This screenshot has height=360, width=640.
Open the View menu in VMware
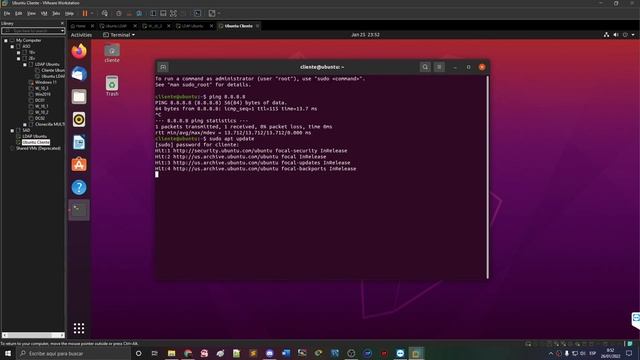(31, 13)
